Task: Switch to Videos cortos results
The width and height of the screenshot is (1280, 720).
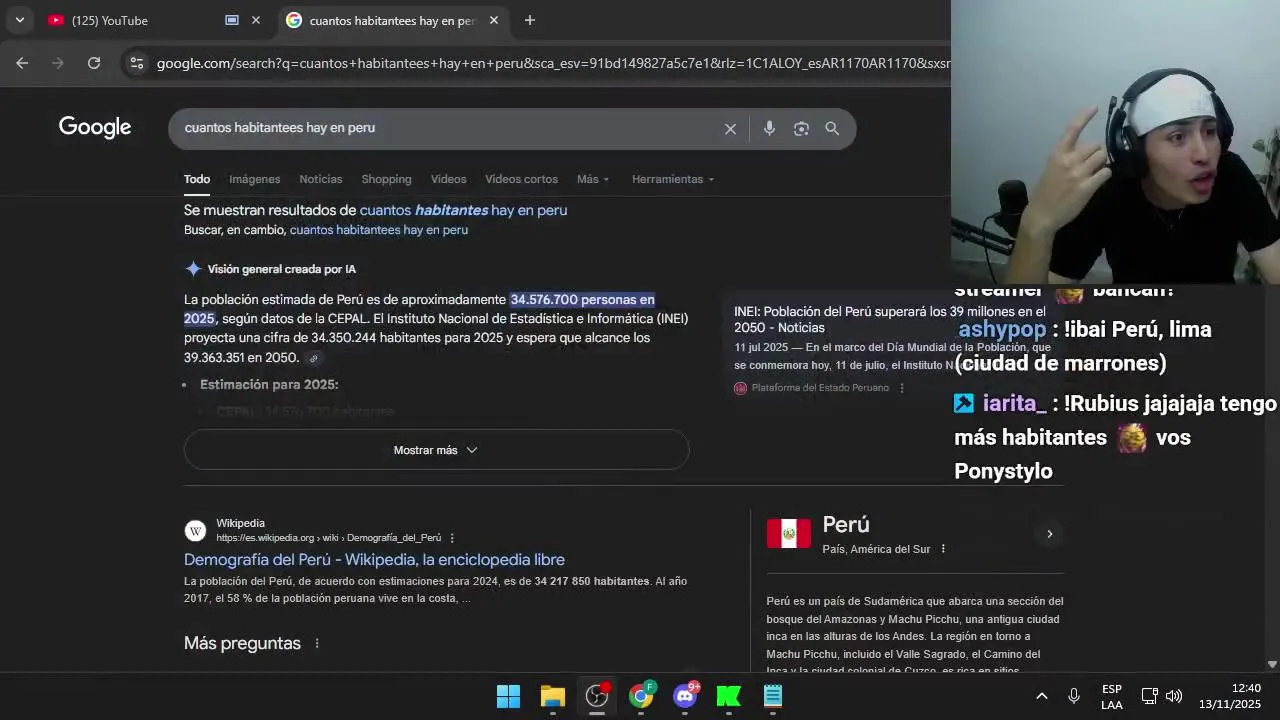Action: 521,179
